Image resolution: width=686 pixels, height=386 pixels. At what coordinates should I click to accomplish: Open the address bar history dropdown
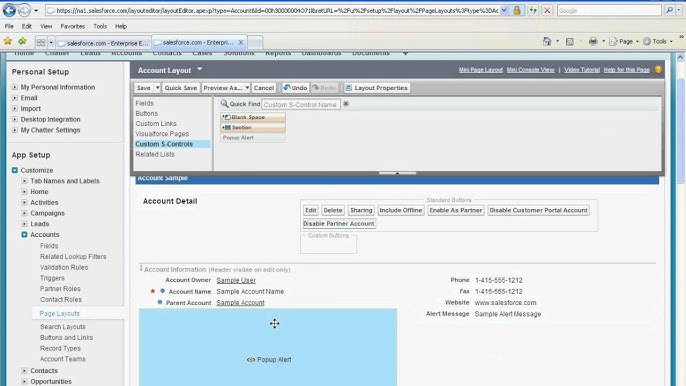click(504, 10)
